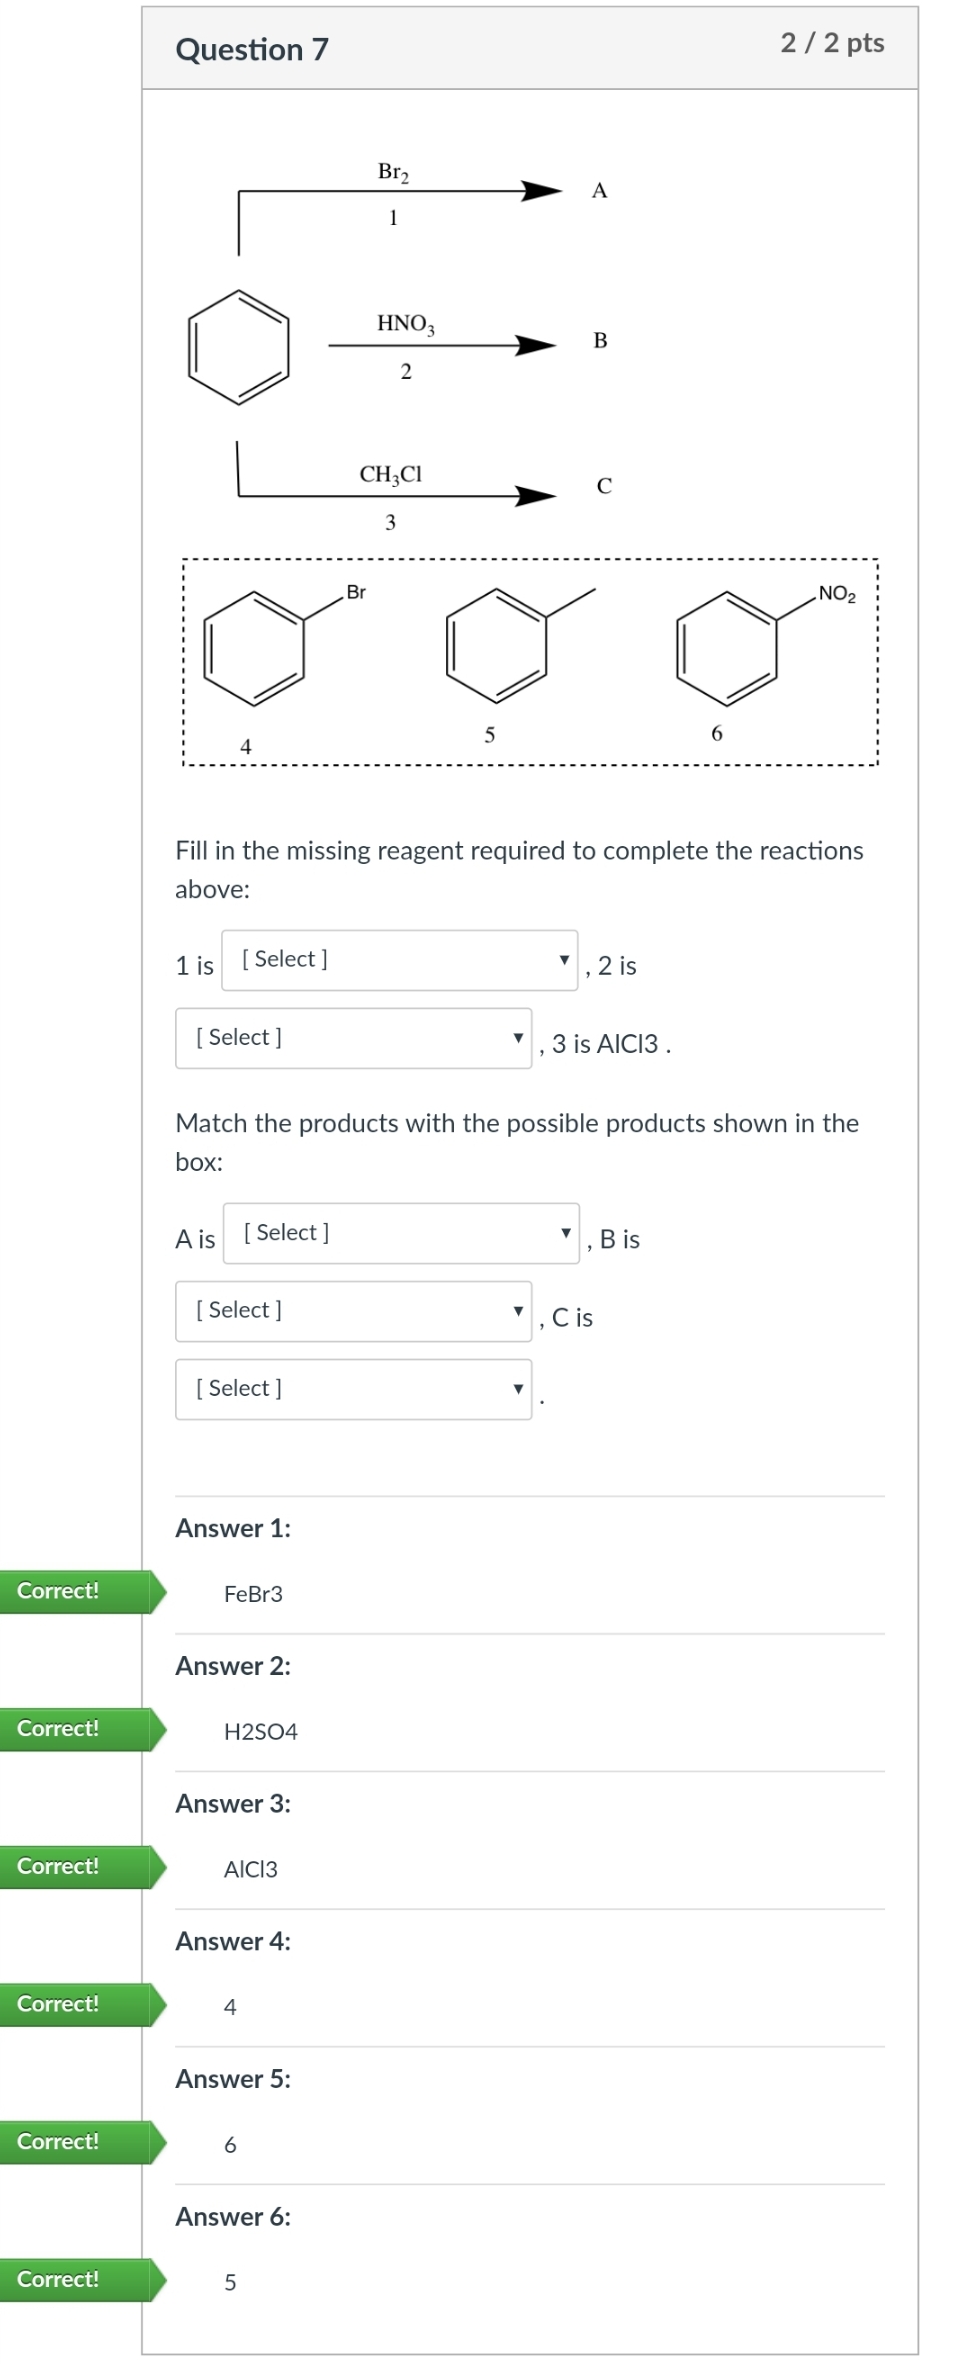Expand the 'A is' product dropdown
The image size is (955, 2364).
pyautogui.click(x=400, y=1233)
